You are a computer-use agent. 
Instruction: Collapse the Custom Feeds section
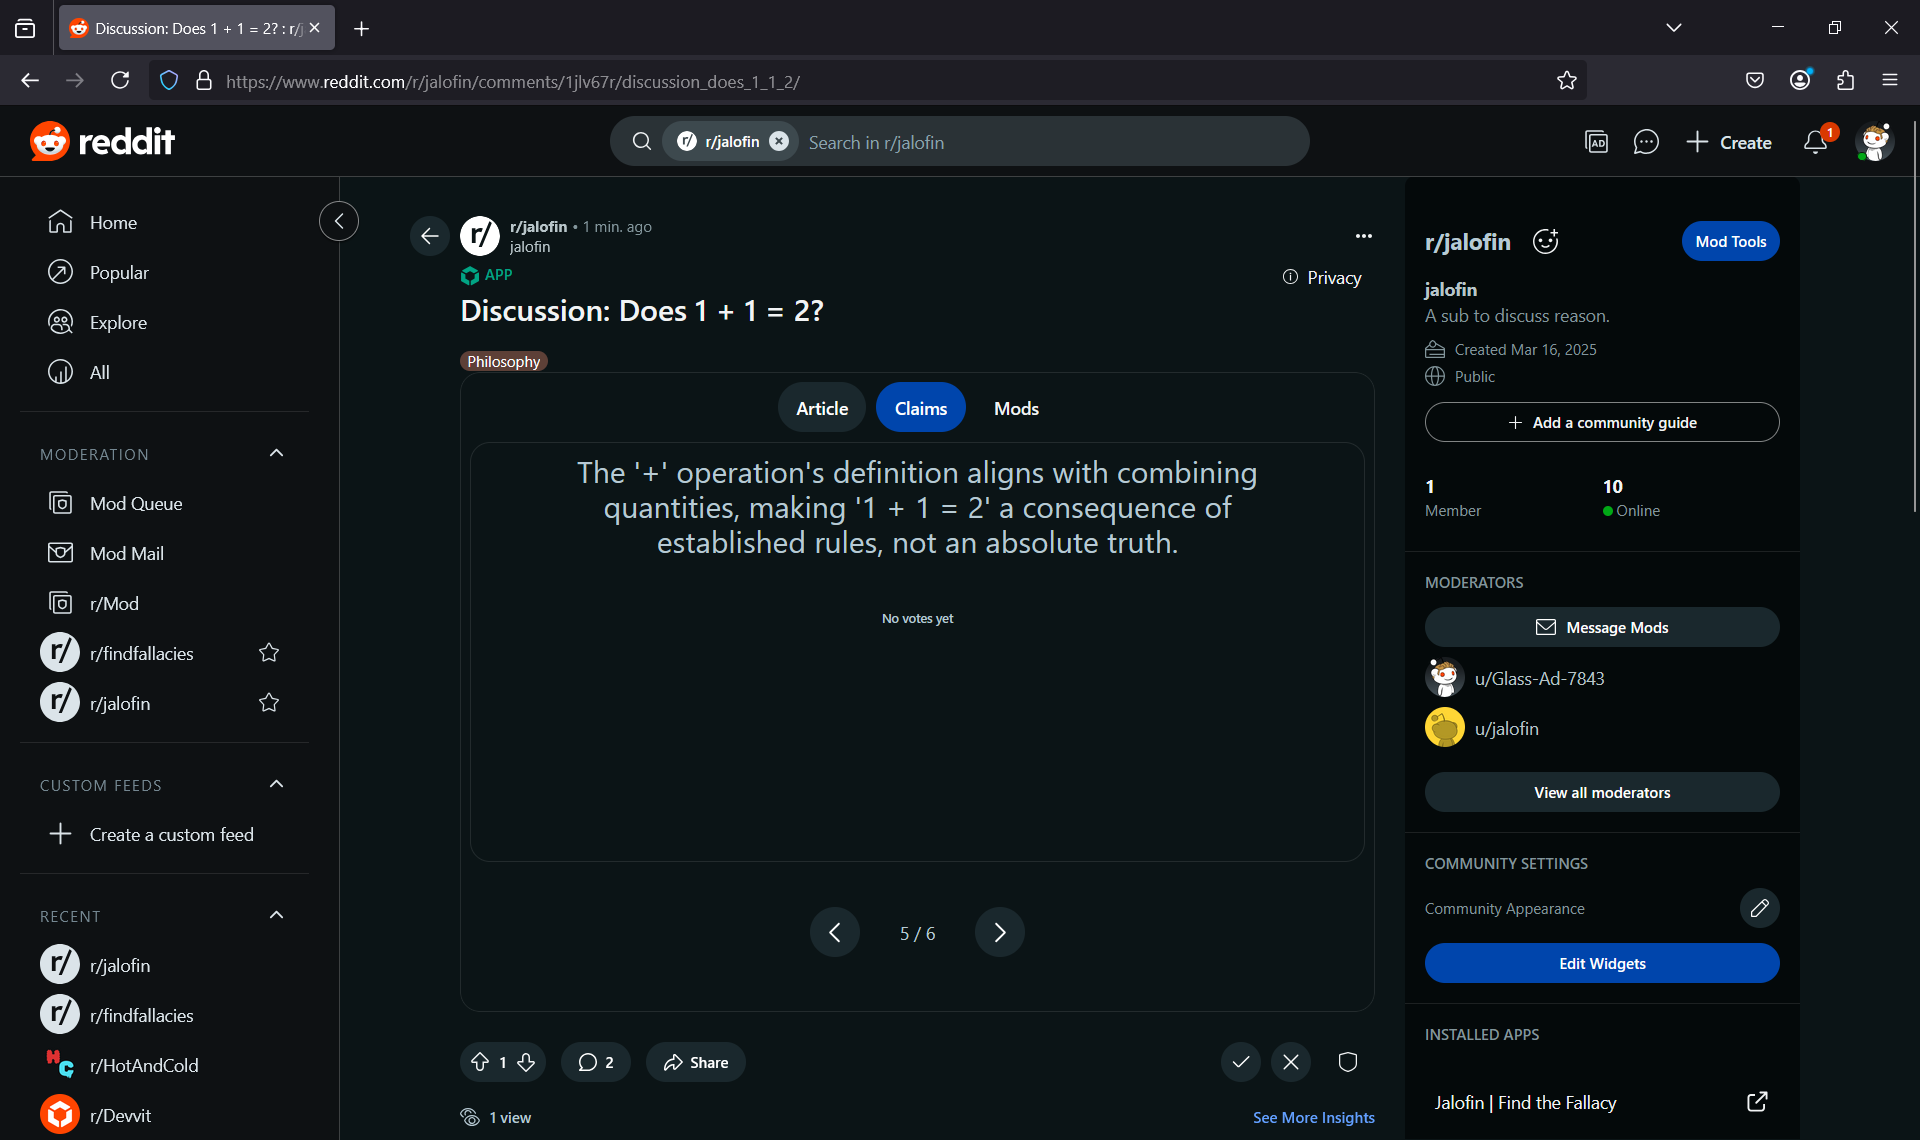(277, 785)
